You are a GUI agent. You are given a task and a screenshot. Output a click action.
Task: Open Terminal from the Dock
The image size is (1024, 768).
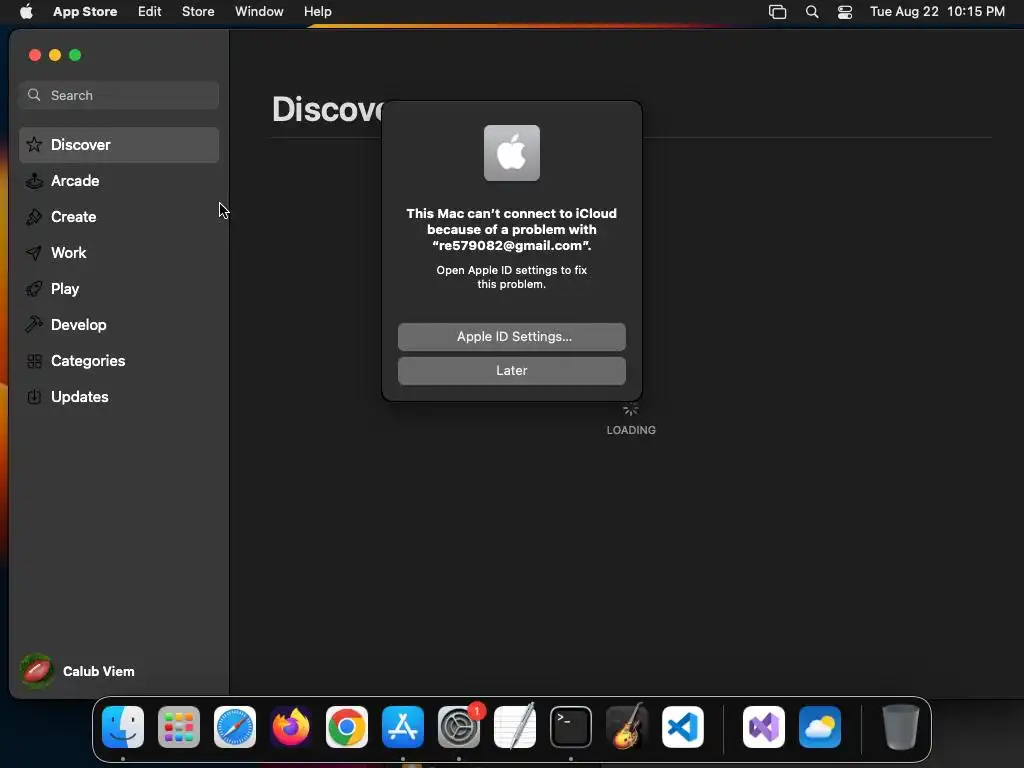pyautogui.click(x=571, y=727)
